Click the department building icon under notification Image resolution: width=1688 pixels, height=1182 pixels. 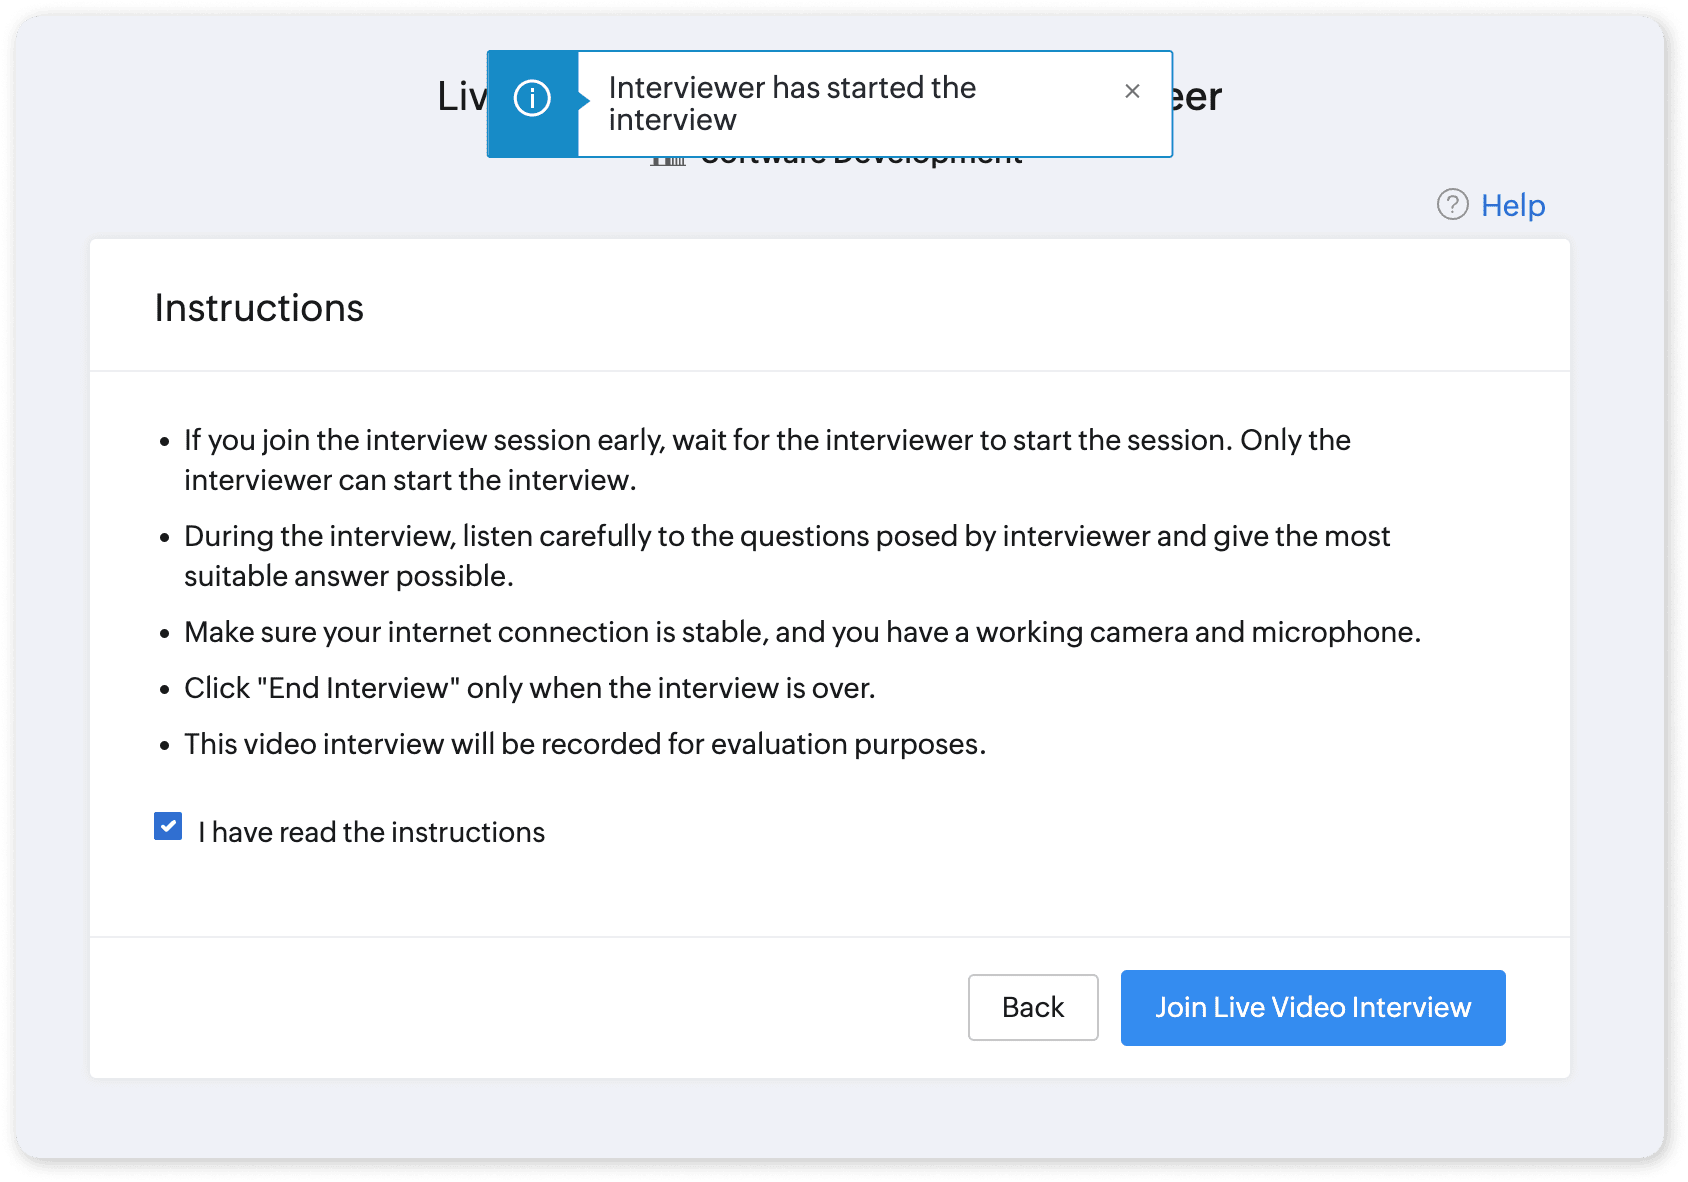(668, 161)
